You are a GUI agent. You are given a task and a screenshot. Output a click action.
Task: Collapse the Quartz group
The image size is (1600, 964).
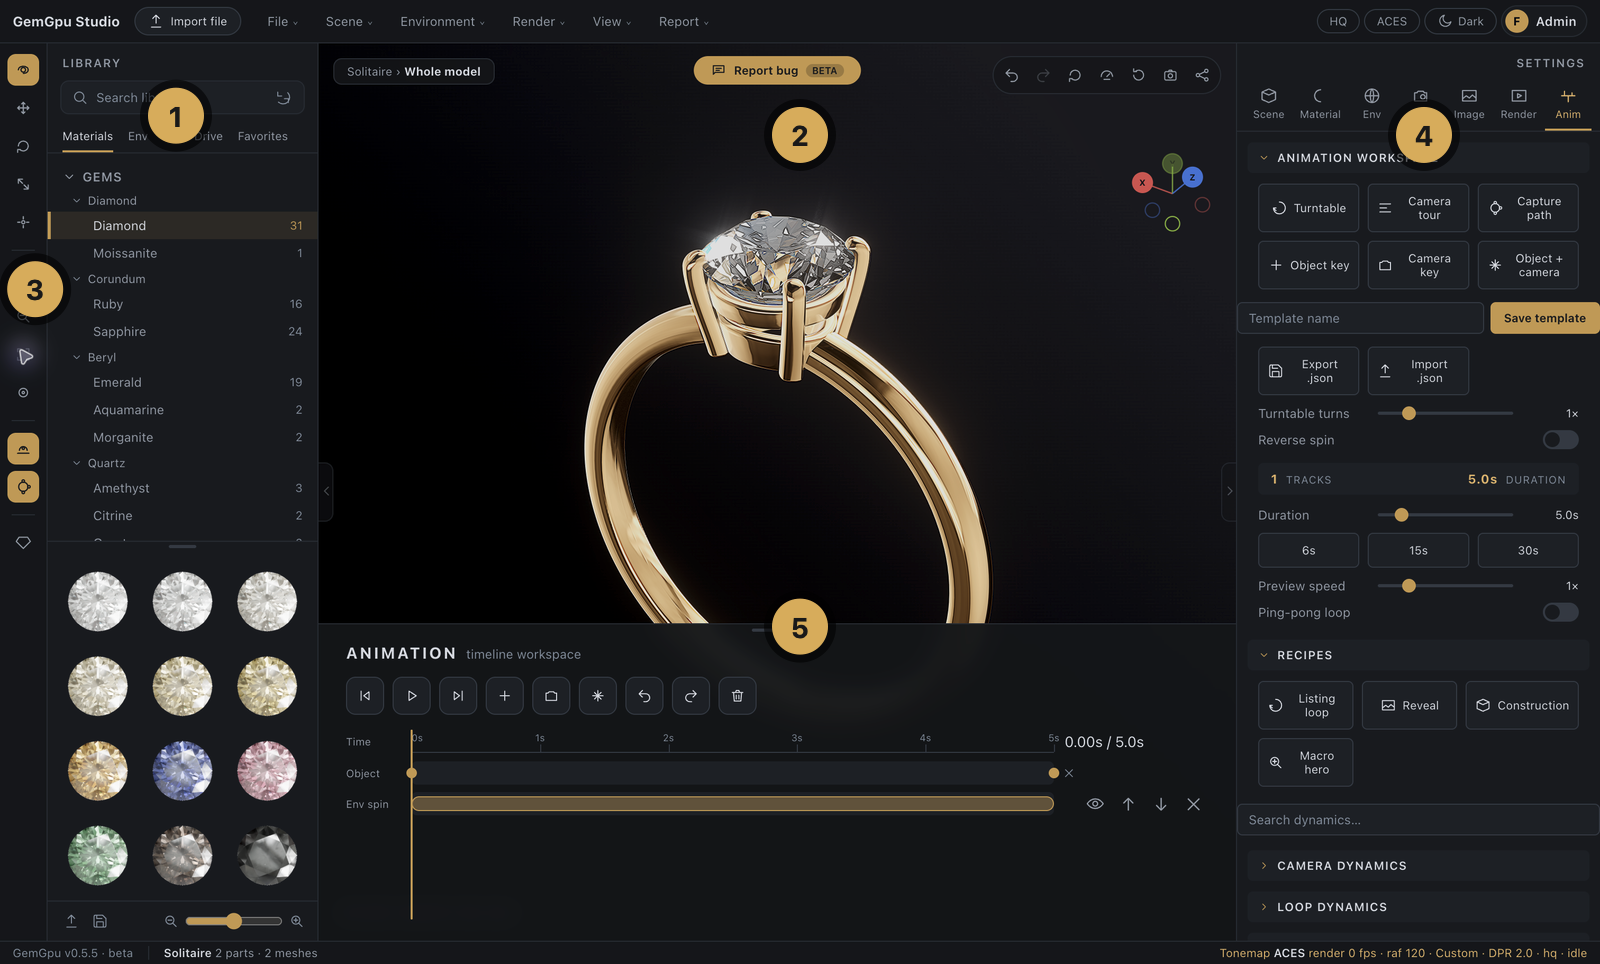coord(77,463)
